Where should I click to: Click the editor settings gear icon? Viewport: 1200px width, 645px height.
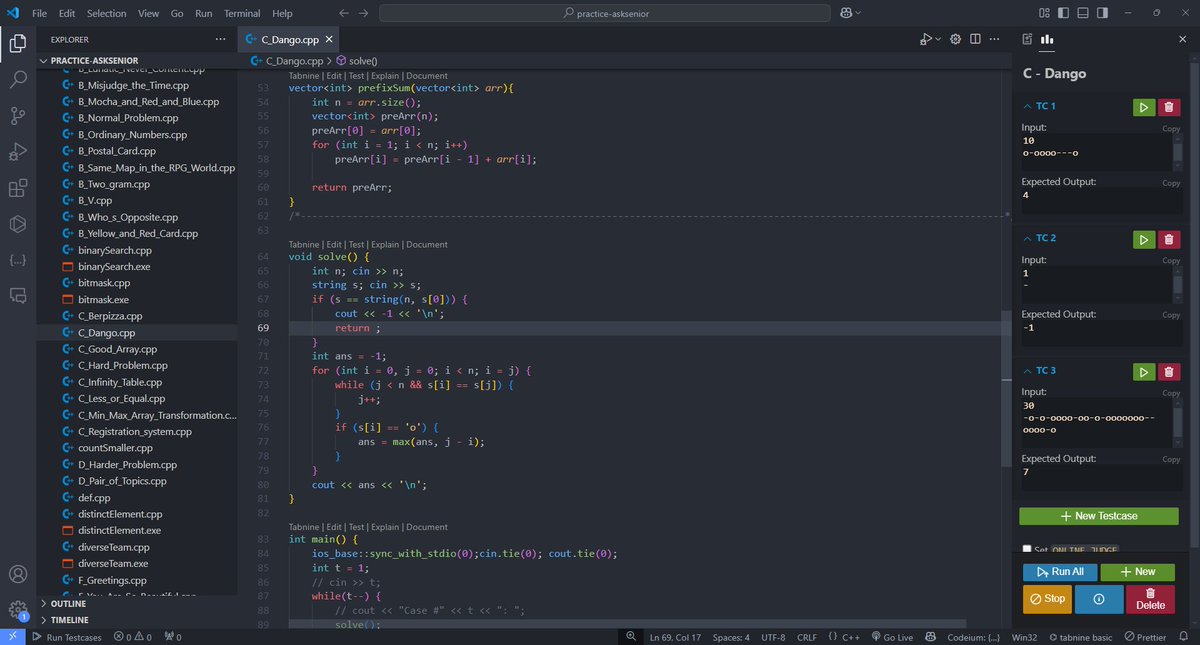pyautogui.click(x=955, y=39)
